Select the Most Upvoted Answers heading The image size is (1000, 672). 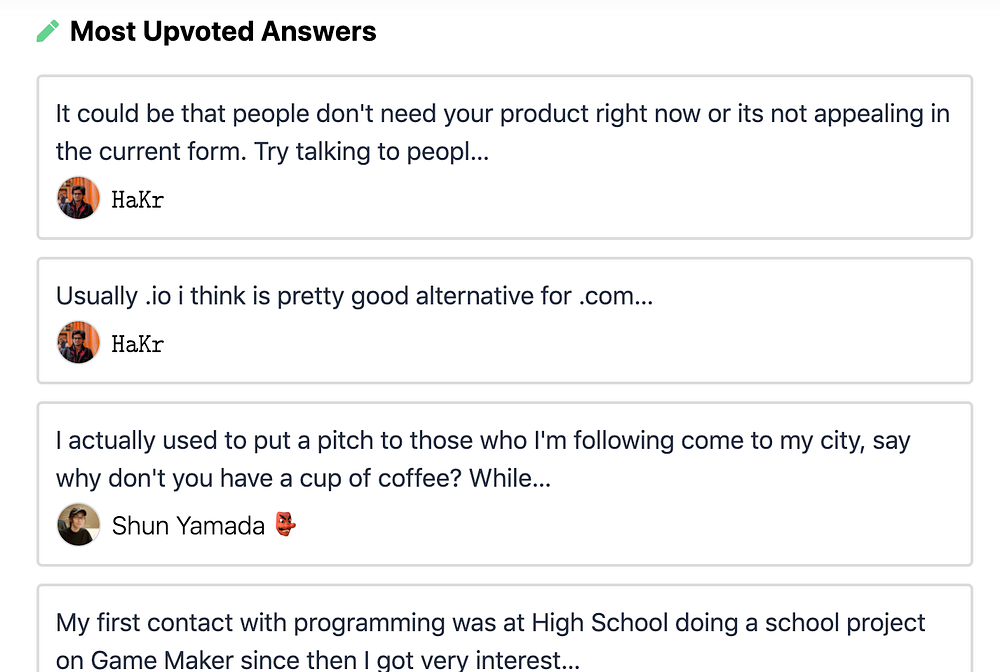(223, 32)
